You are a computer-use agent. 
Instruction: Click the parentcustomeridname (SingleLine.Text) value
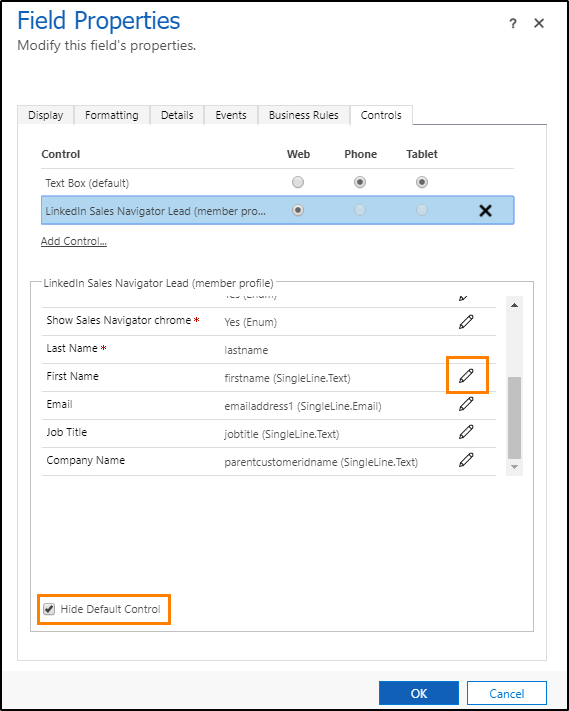point(321,463)
